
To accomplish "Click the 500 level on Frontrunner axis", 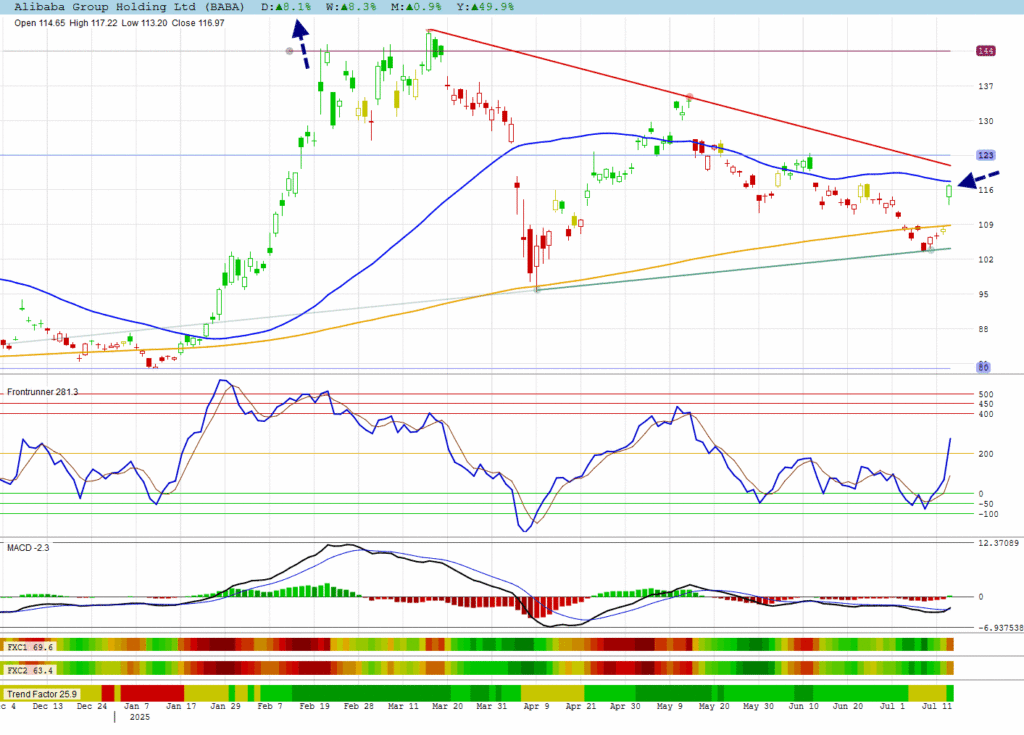I will [x=985, y=395].
